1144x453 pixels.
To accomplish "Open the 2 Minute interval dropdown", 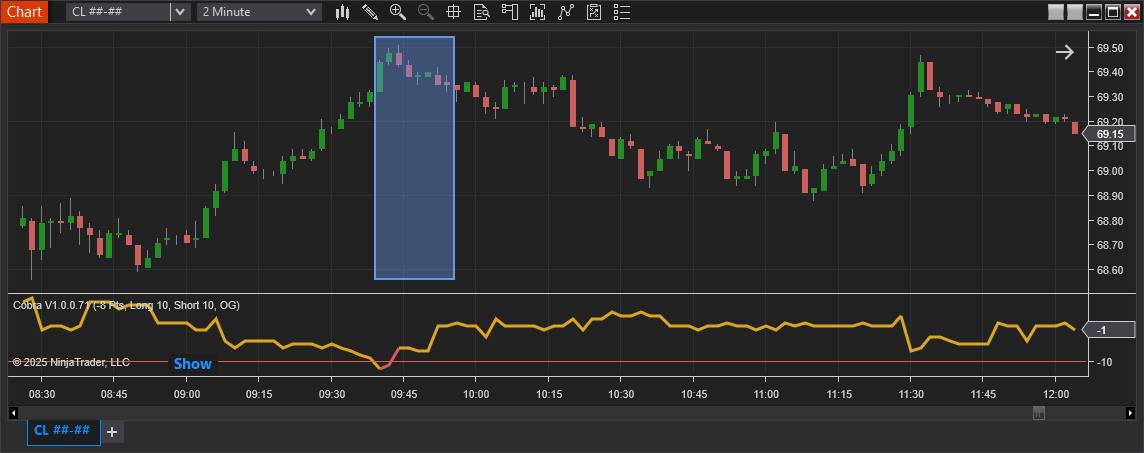I will point(259,12).
